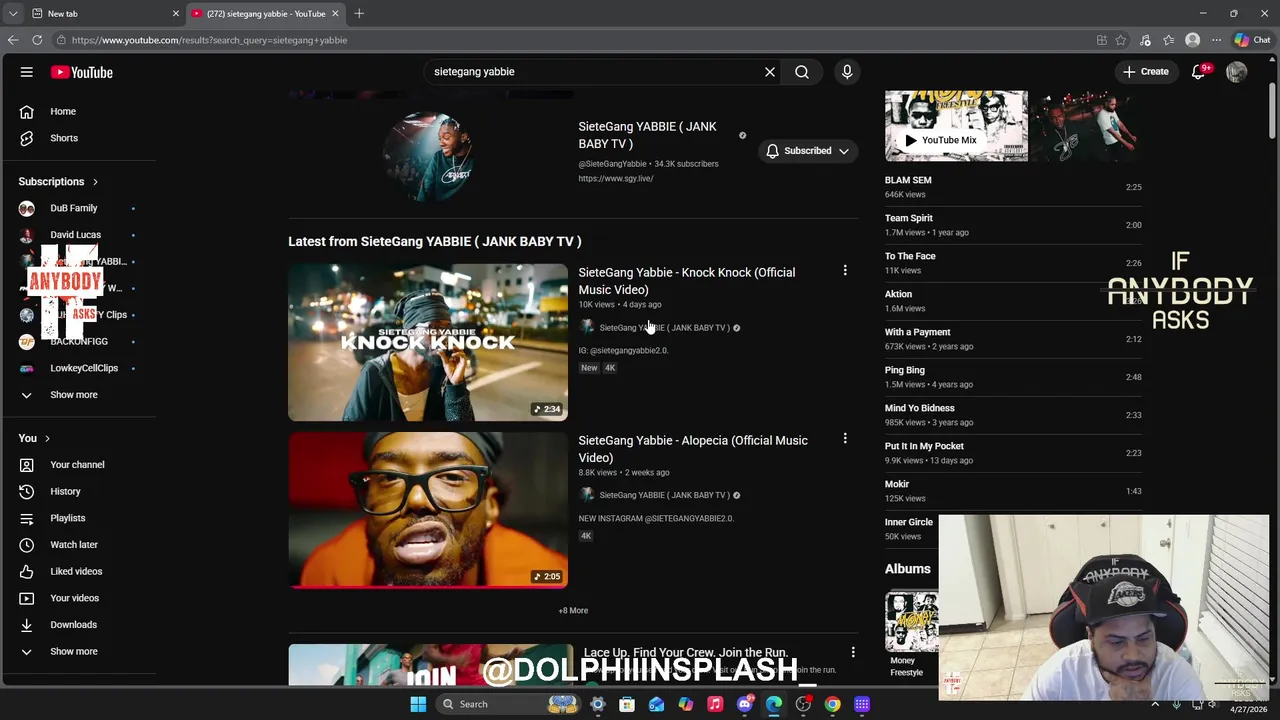Open Copilot Chat in browser
Viewport: 1280px width, 720px height.
point(1252,40)
